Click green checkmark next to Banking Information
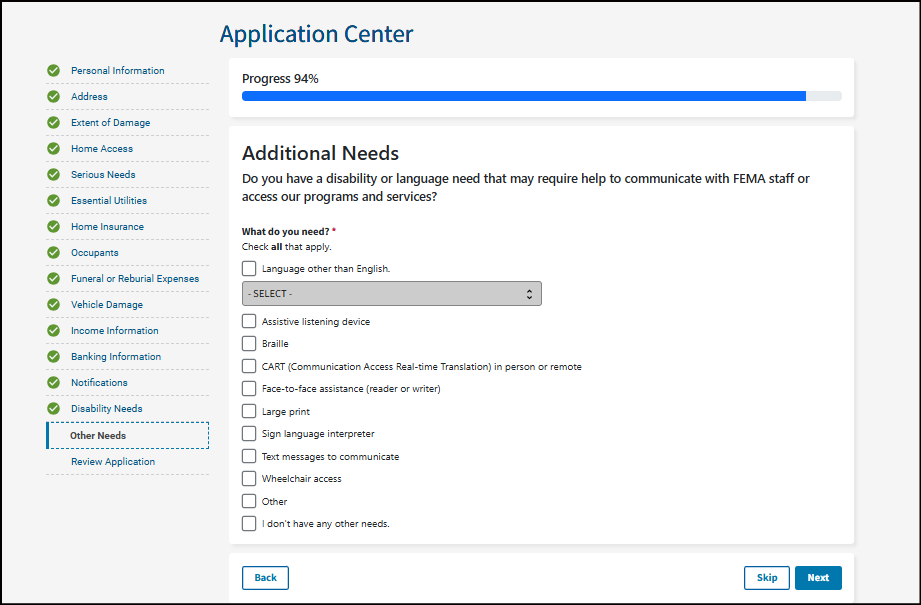 (54, 357)
